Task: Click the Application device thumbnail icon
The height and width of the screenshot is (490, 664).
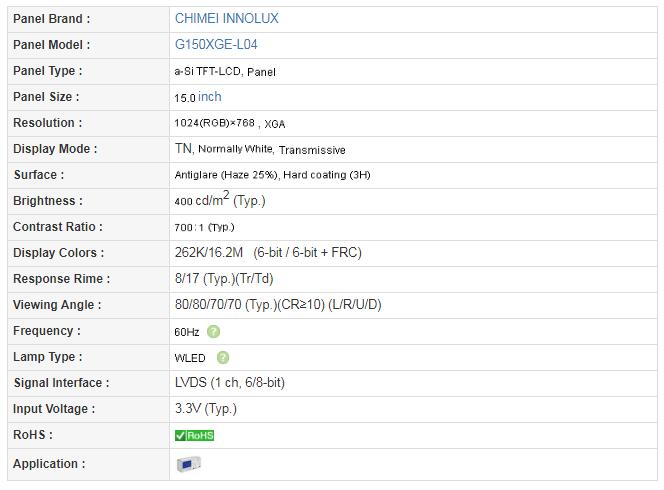Action: point(188,464)
